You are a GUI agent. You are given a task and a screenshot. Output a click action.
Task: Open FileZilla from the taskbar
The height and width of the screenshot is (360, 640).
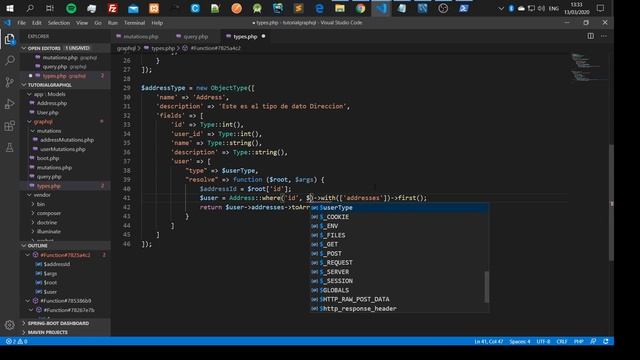pyautogui.click(x=113, y=8)
